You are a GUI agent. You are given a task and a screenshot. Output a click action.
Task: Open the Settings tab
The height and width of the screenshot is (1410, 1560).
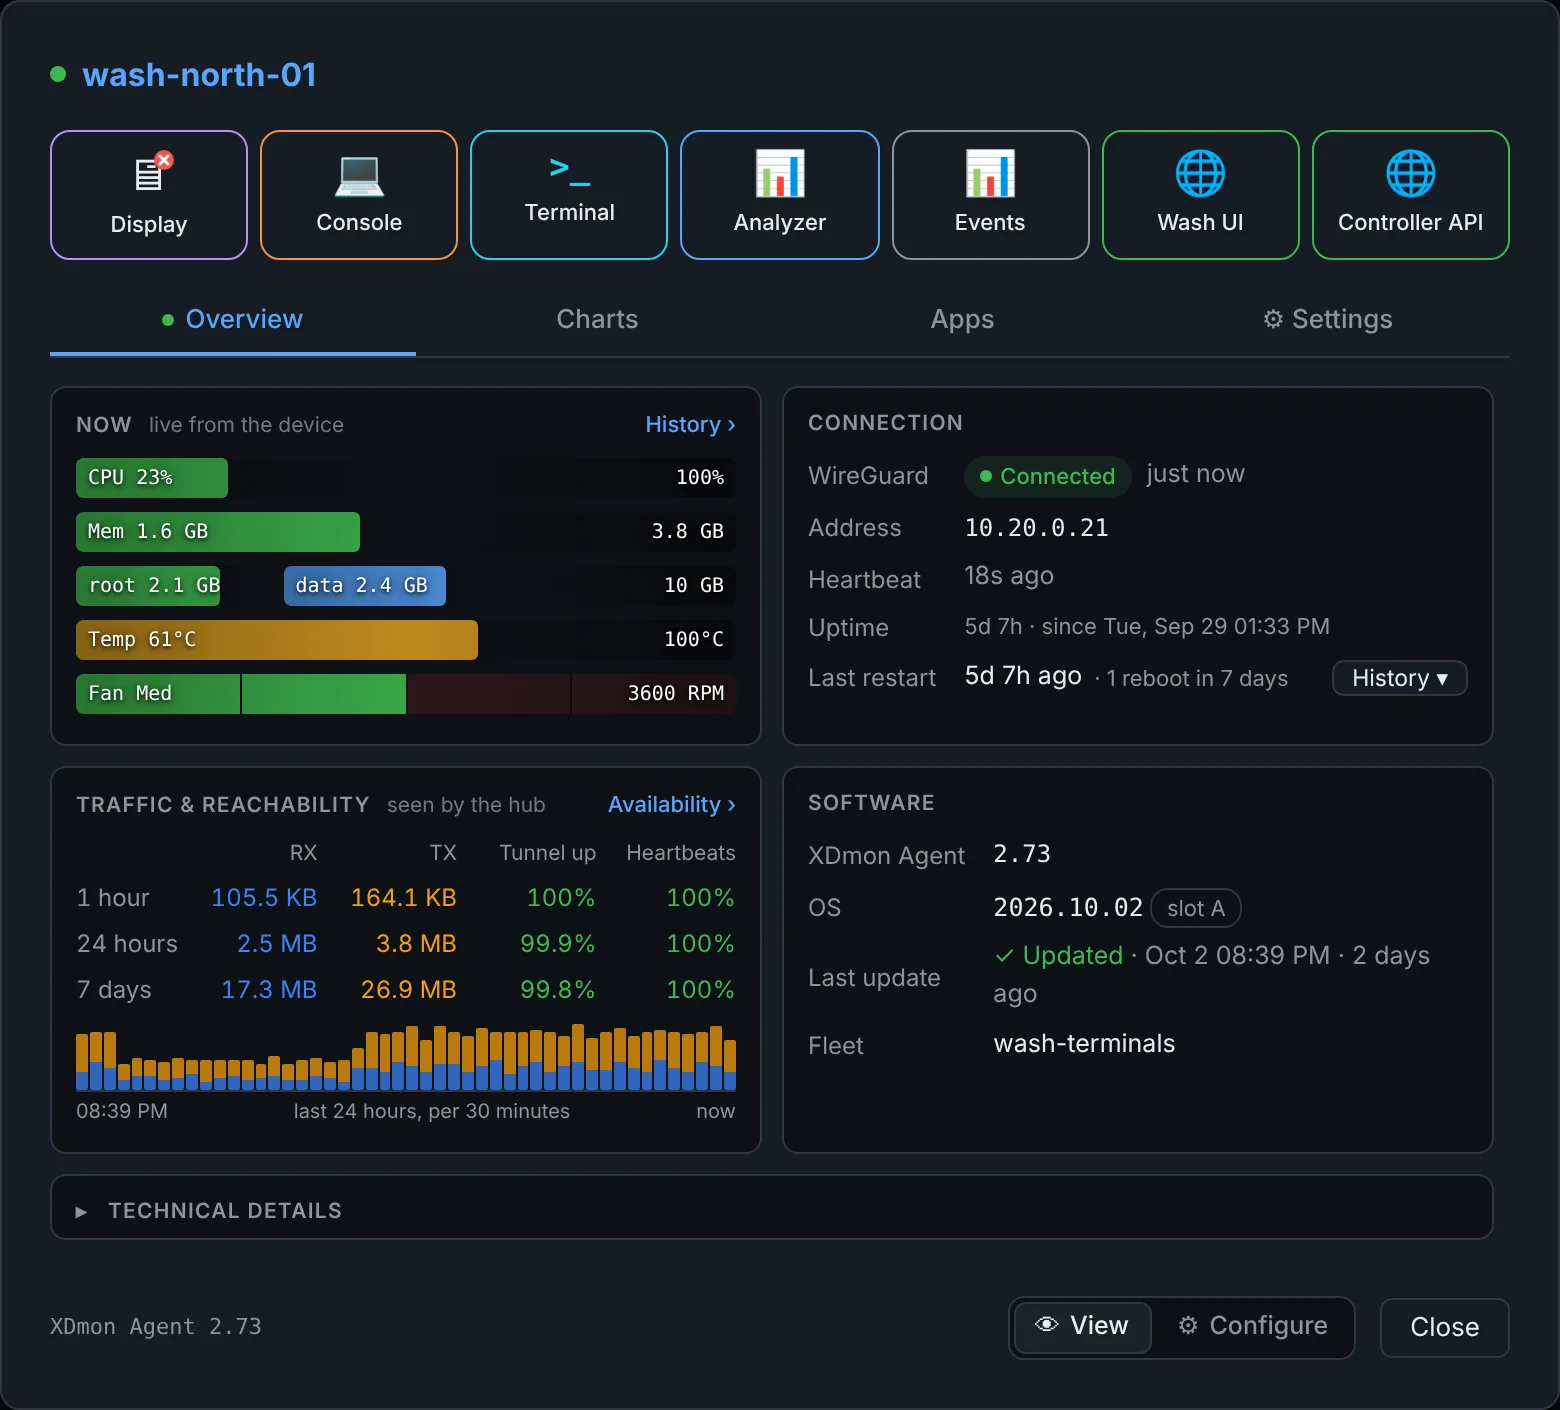pos(1328,320)
